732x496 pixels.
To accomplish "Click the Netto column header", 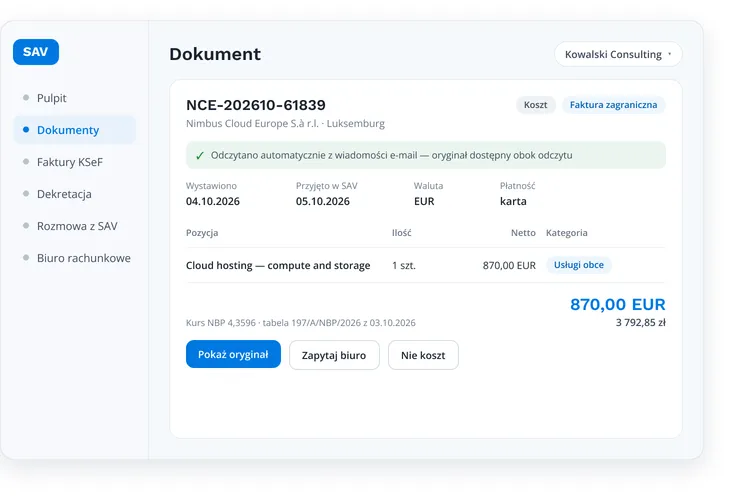I will click(523, 233).
